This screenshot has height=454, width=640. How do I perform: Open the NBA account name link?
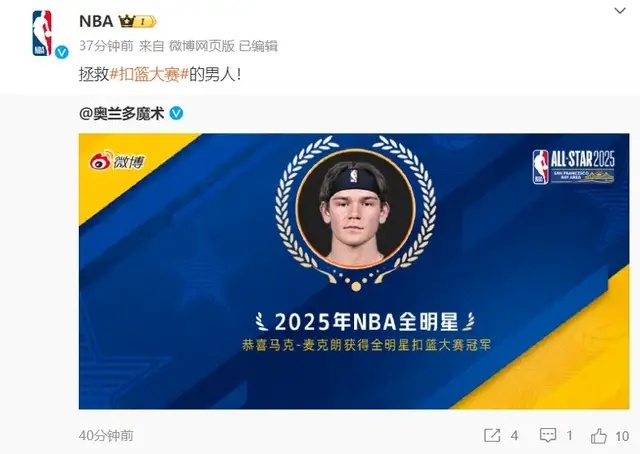click(96, 21)
